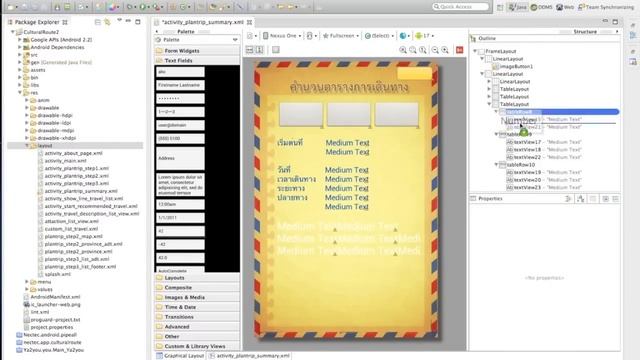Open screen orientation dropdown

coord(311,36)
